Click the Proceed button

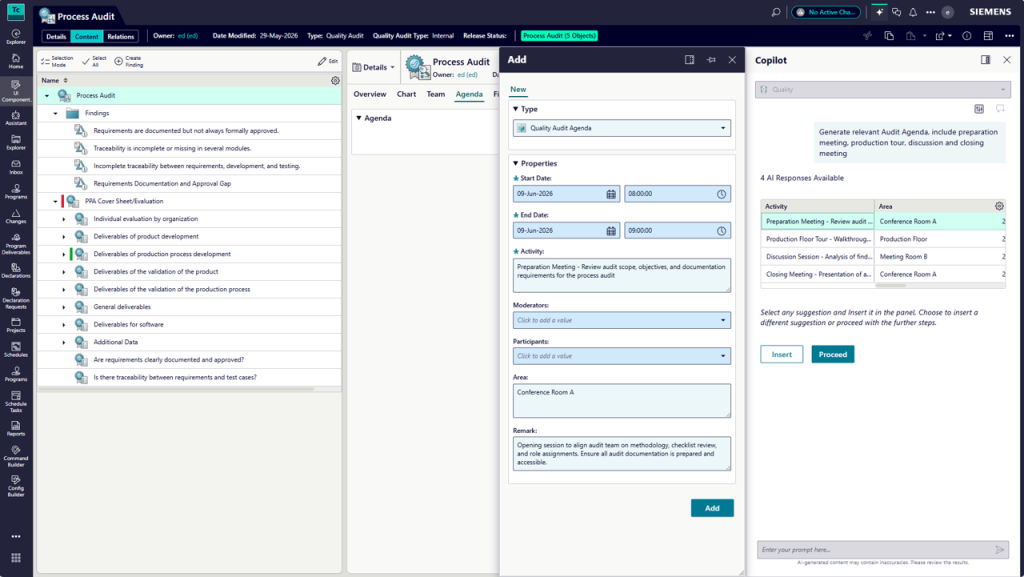tap(833, 354)
